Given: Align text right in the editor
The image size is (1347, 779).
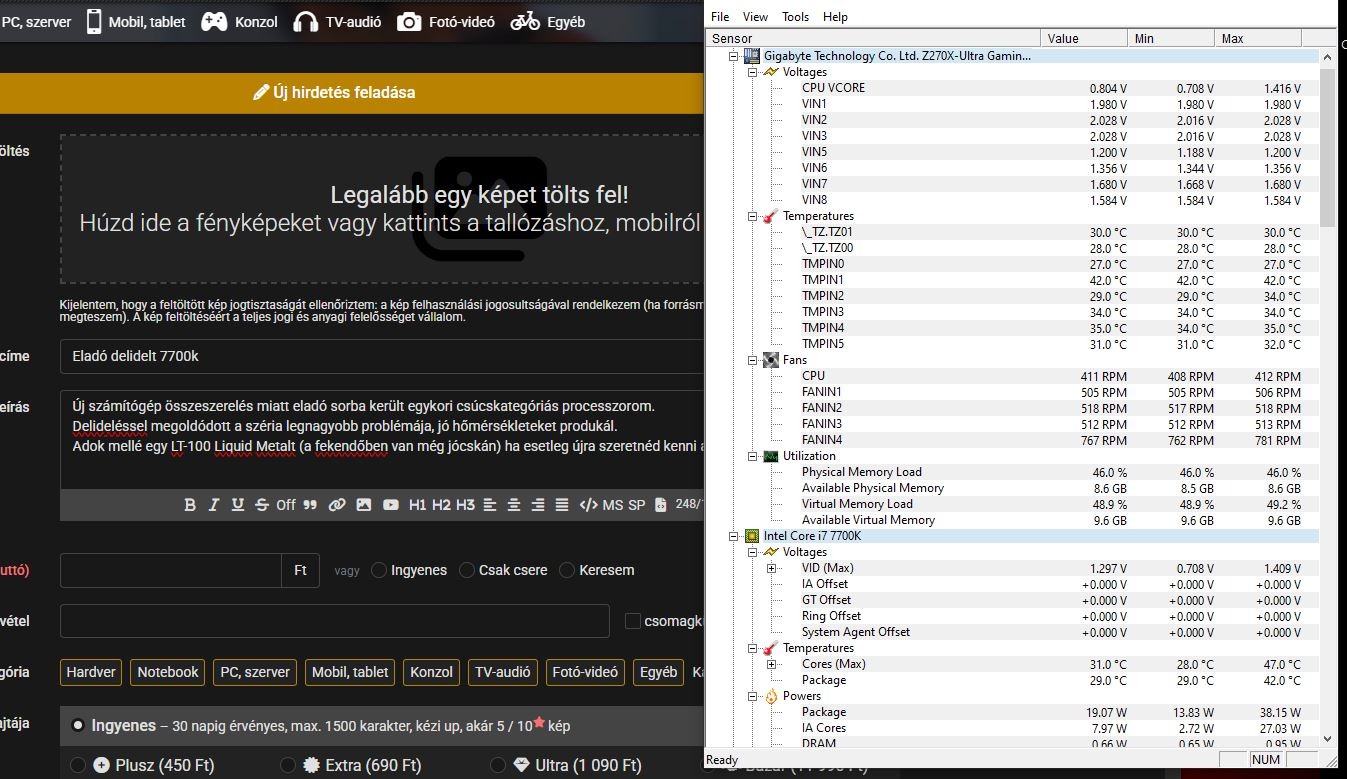Looking at the screenshot, I should [x=538, y=505].
